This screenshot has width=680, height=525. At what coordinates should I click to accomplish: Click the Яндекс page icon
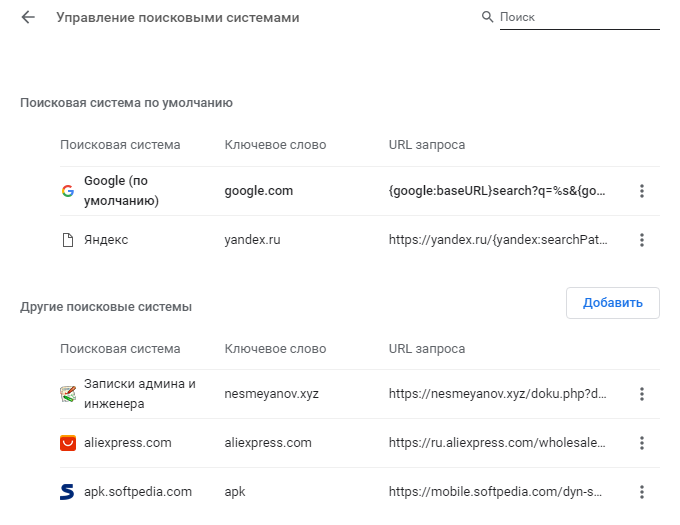coord(68,240)
